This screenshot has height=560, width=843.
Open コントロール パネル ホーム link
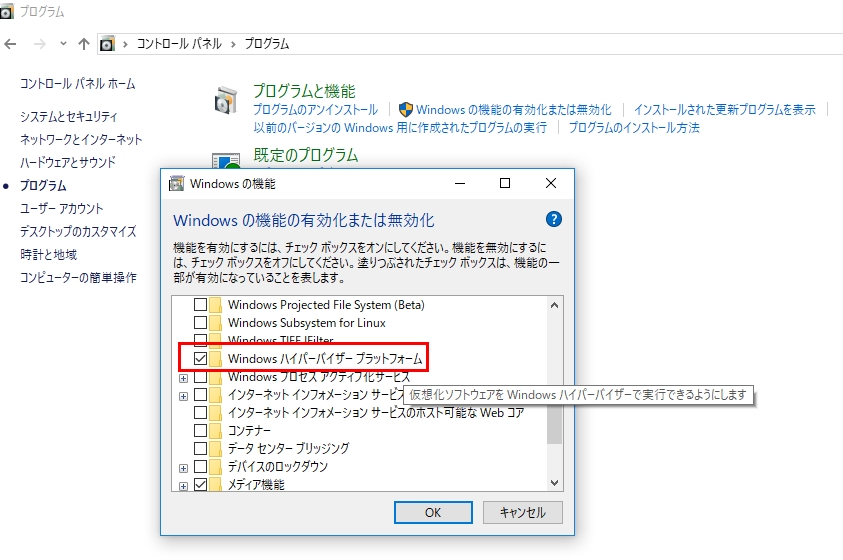77,84
